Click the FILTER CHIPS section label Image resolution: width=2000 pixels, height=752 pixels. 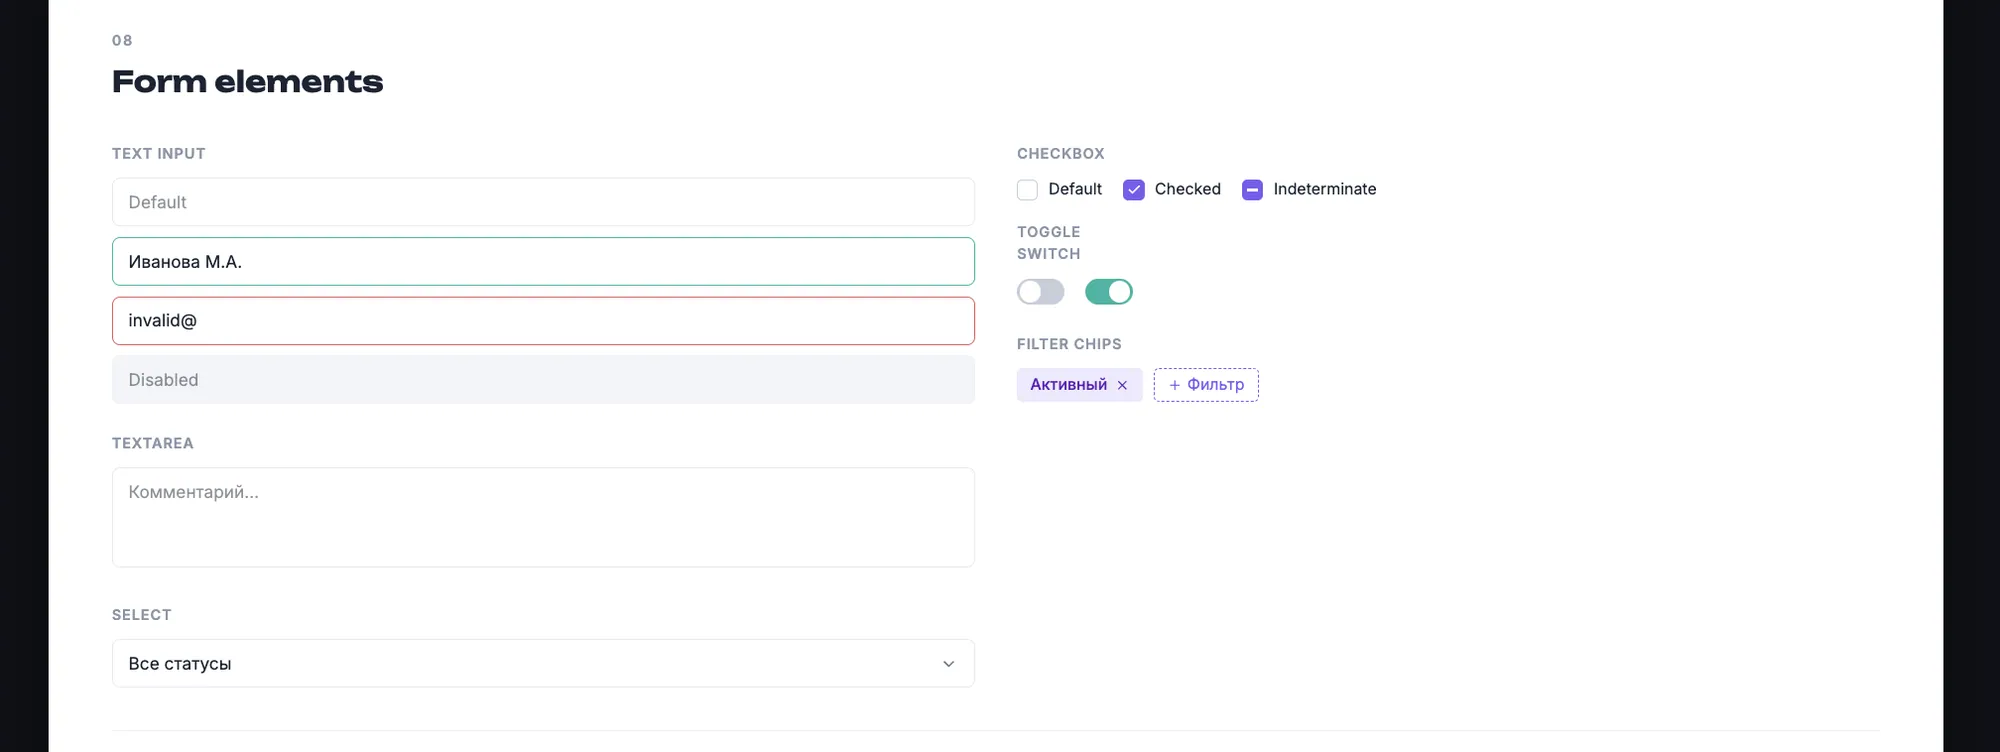tap(1069, 344)
